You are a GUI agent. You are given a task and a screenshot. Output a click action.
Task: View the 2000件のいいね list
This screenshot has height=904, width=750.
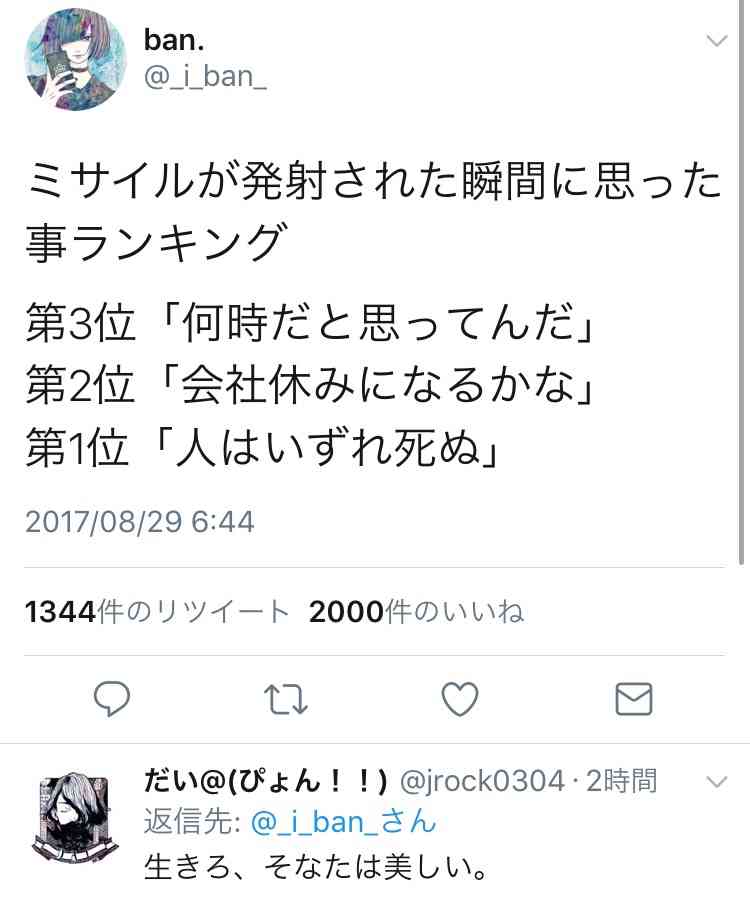point(416,612)
